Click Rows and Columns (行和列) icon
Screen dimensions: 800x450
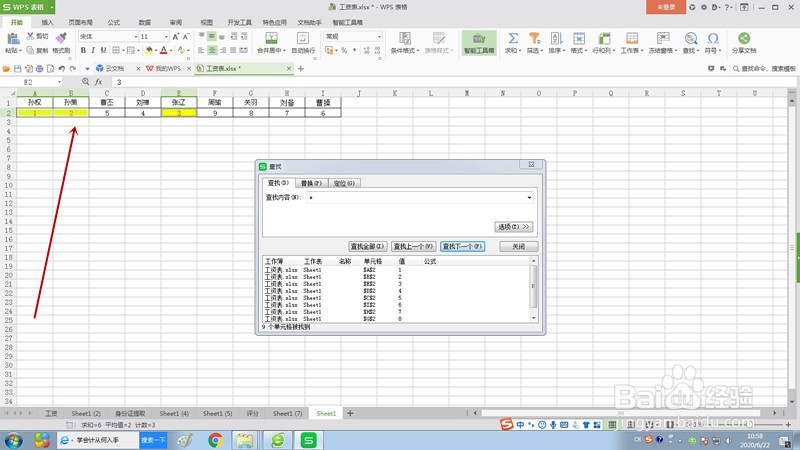pyautogui.click(x=604, y=38)
